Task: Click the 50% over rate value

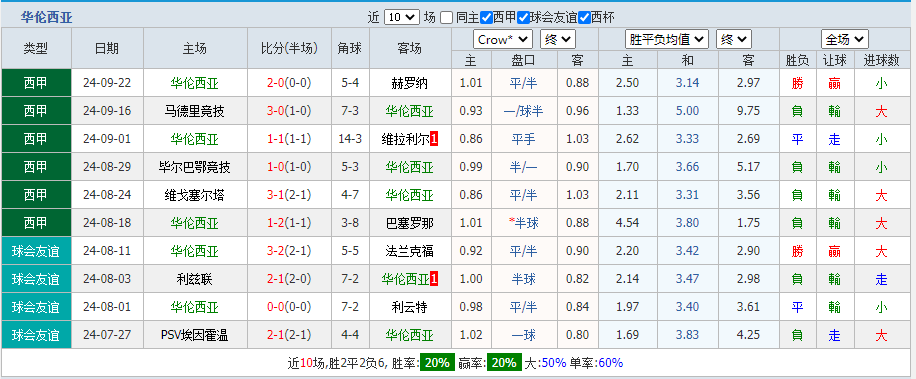Action: click(x=553, y=363)
